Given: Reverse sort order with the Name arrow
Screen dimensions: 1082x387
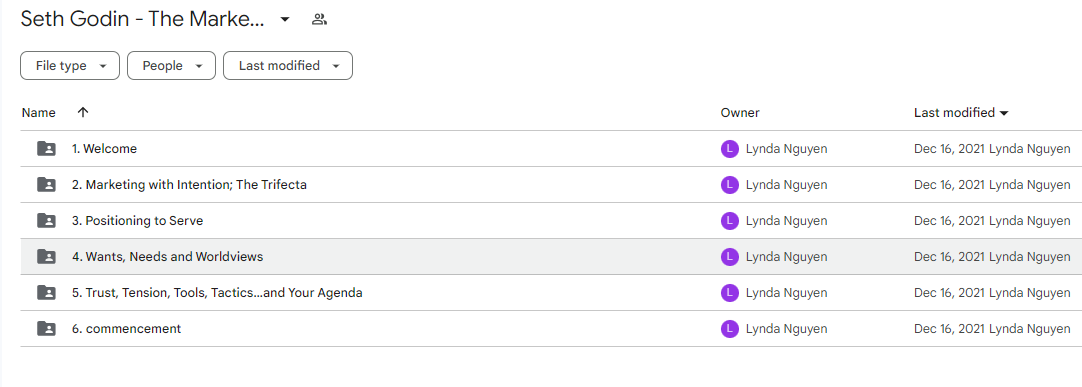Looking at the screenshot, I should coord(83,112).
